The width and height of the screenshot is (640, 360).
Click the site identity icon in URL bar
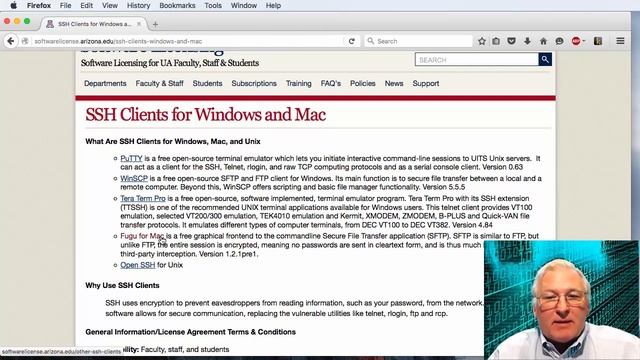[25, 41]
